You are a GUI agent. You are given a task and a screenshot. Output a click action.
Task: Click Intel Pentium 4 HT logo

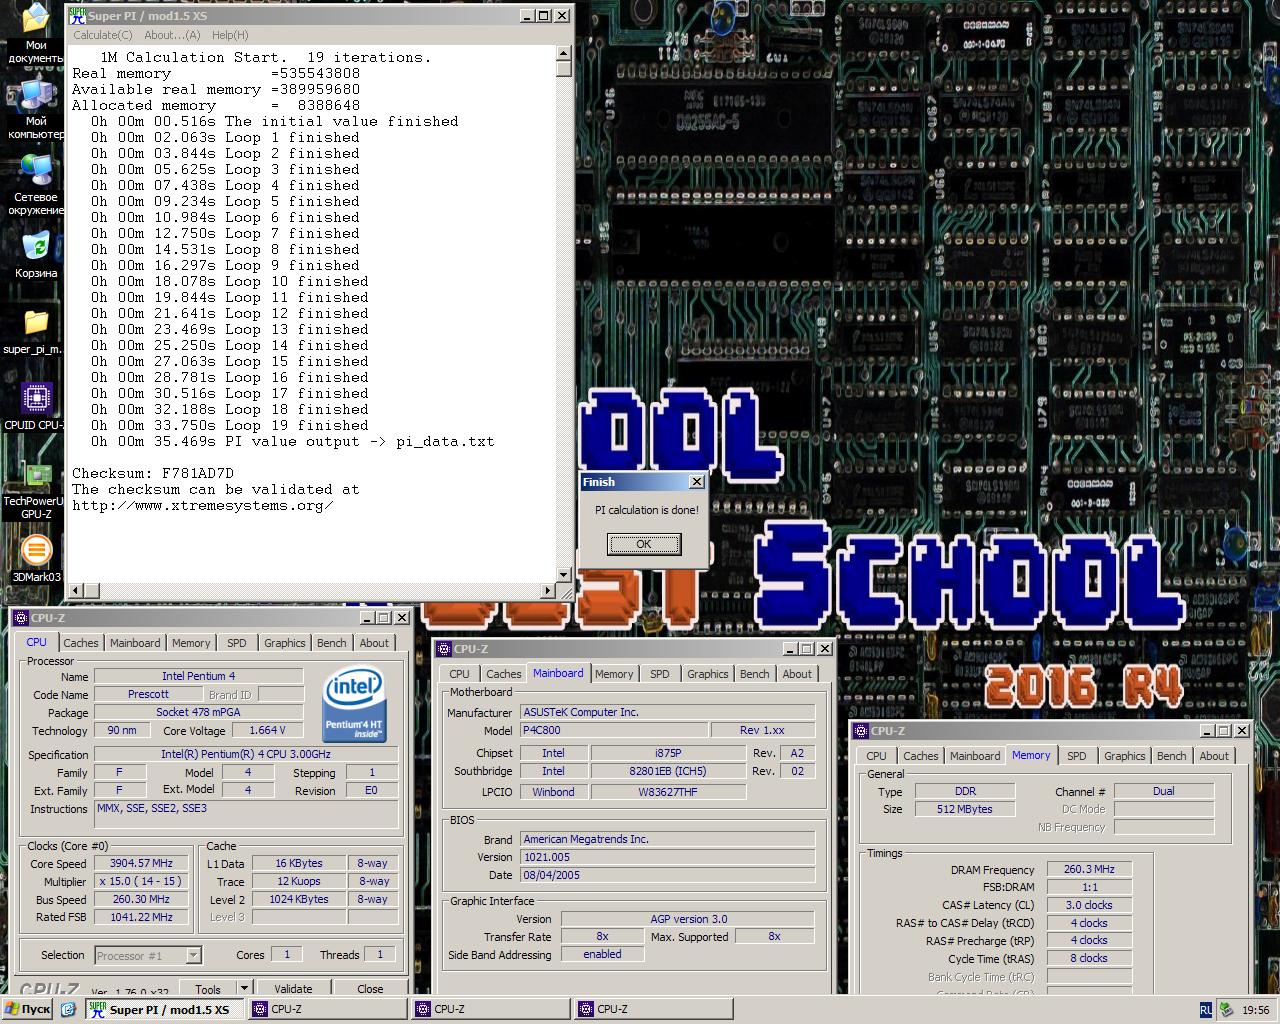(354, 705)
